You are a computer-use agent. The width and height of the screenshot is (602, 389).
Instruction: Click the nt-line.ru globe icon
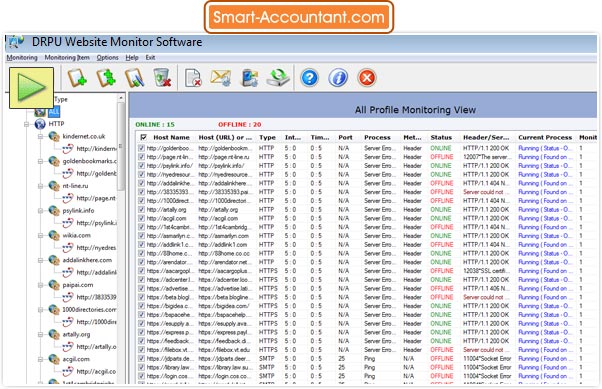tap(54, 186)
